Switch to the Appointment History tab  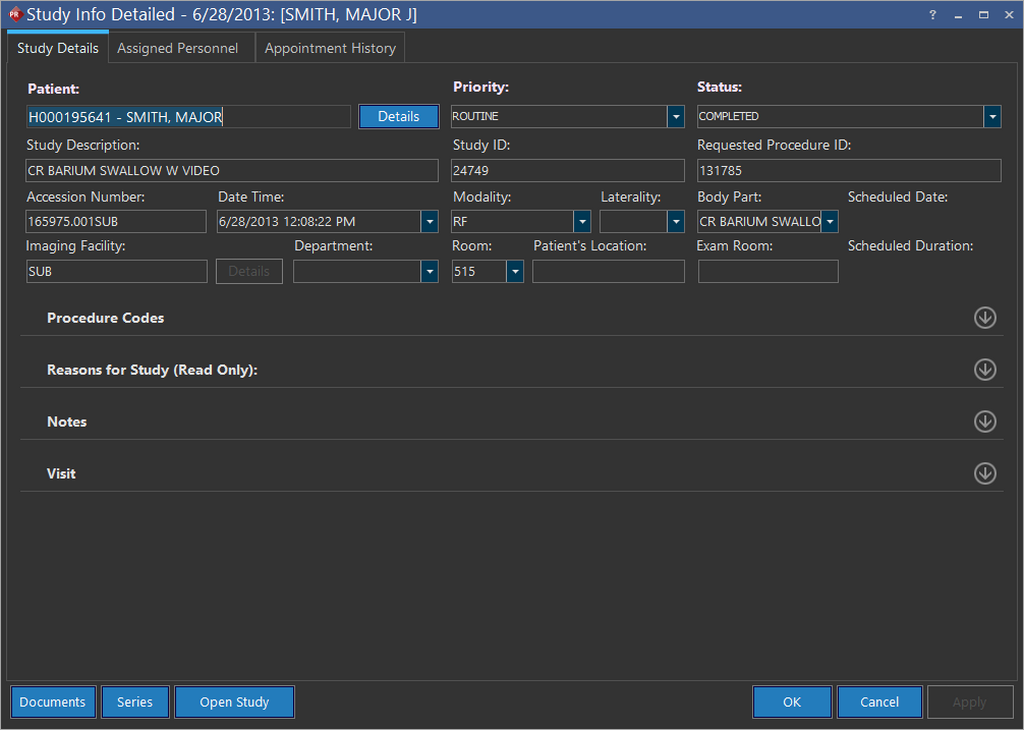330,48
